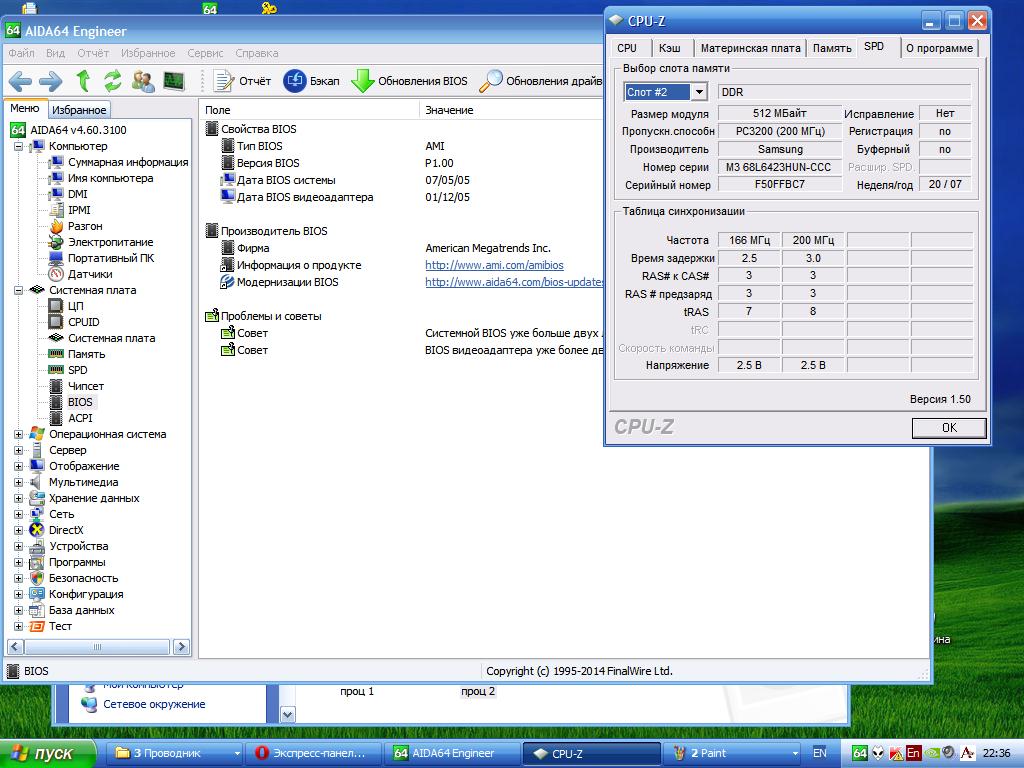1024x768 pixels.
Task: Click the green Up arrow toolbar icon
Action: [x=83, y=81]
